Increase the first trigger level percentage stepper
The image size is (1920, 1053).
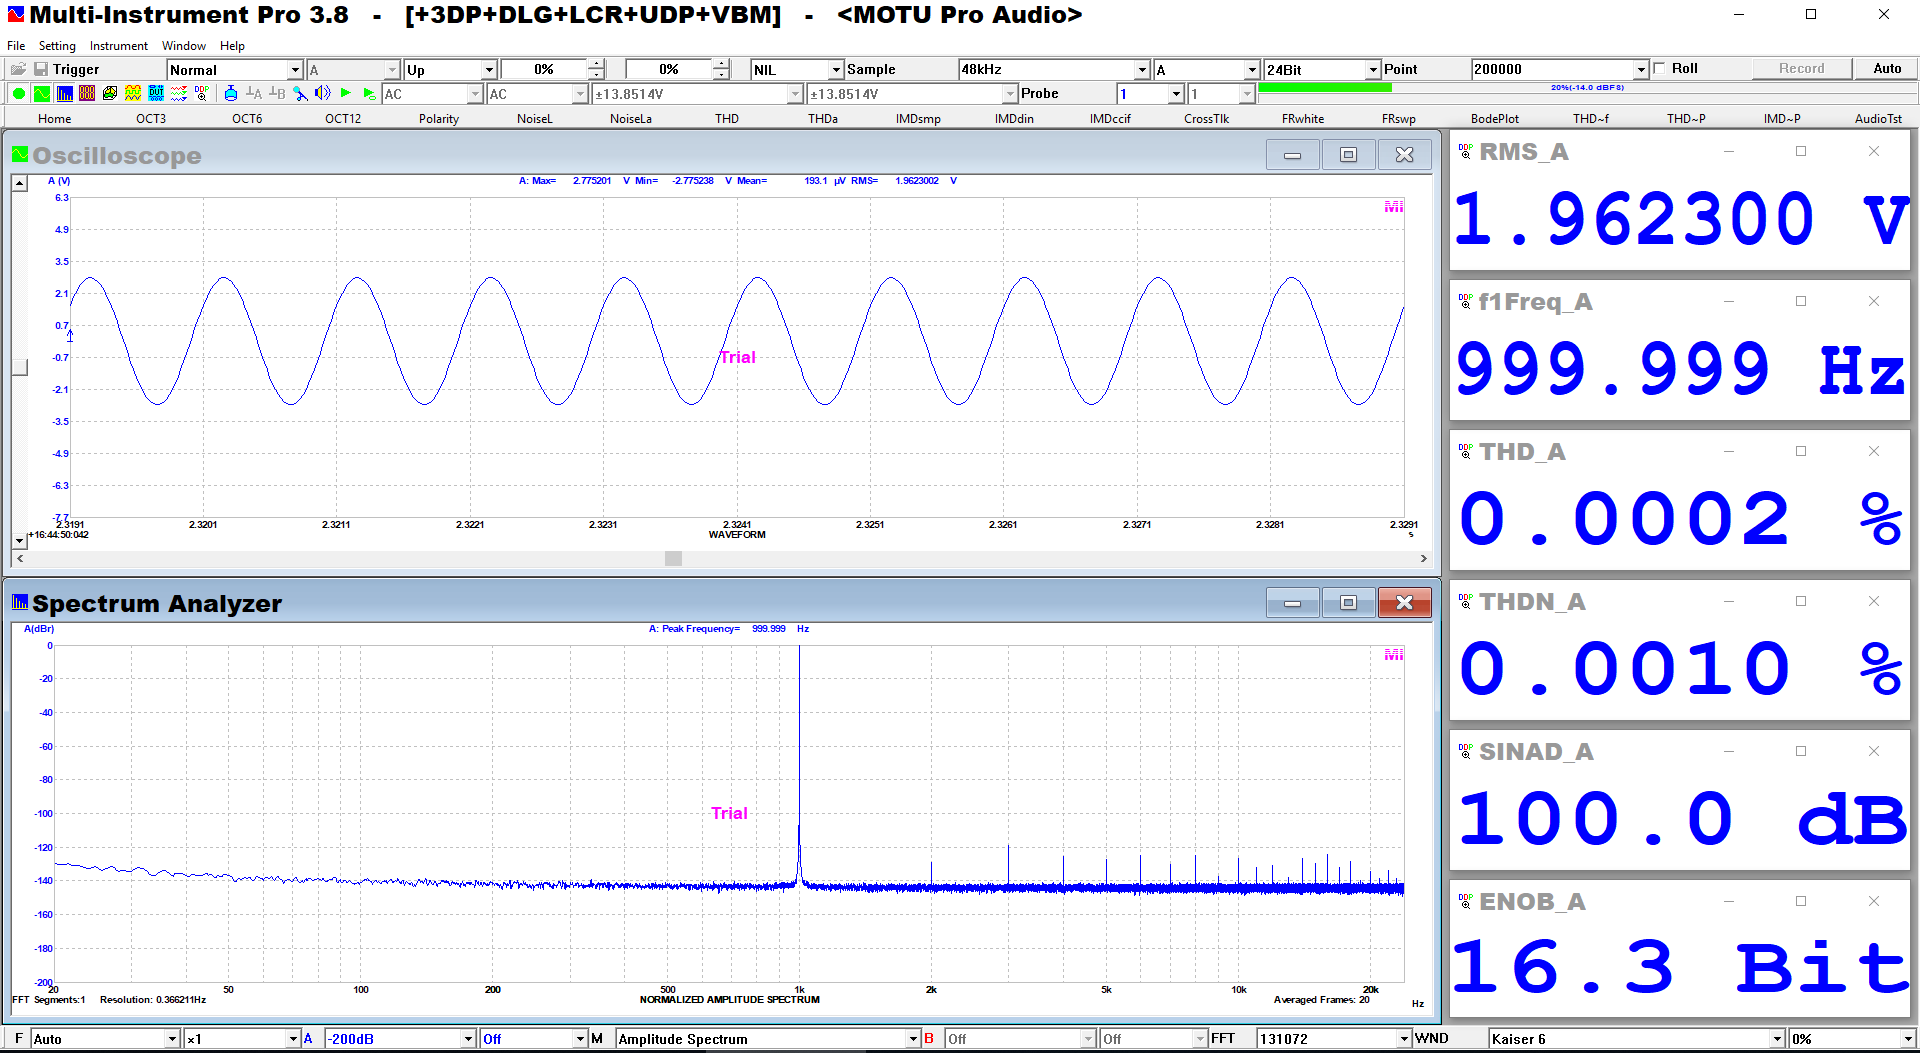596,64
